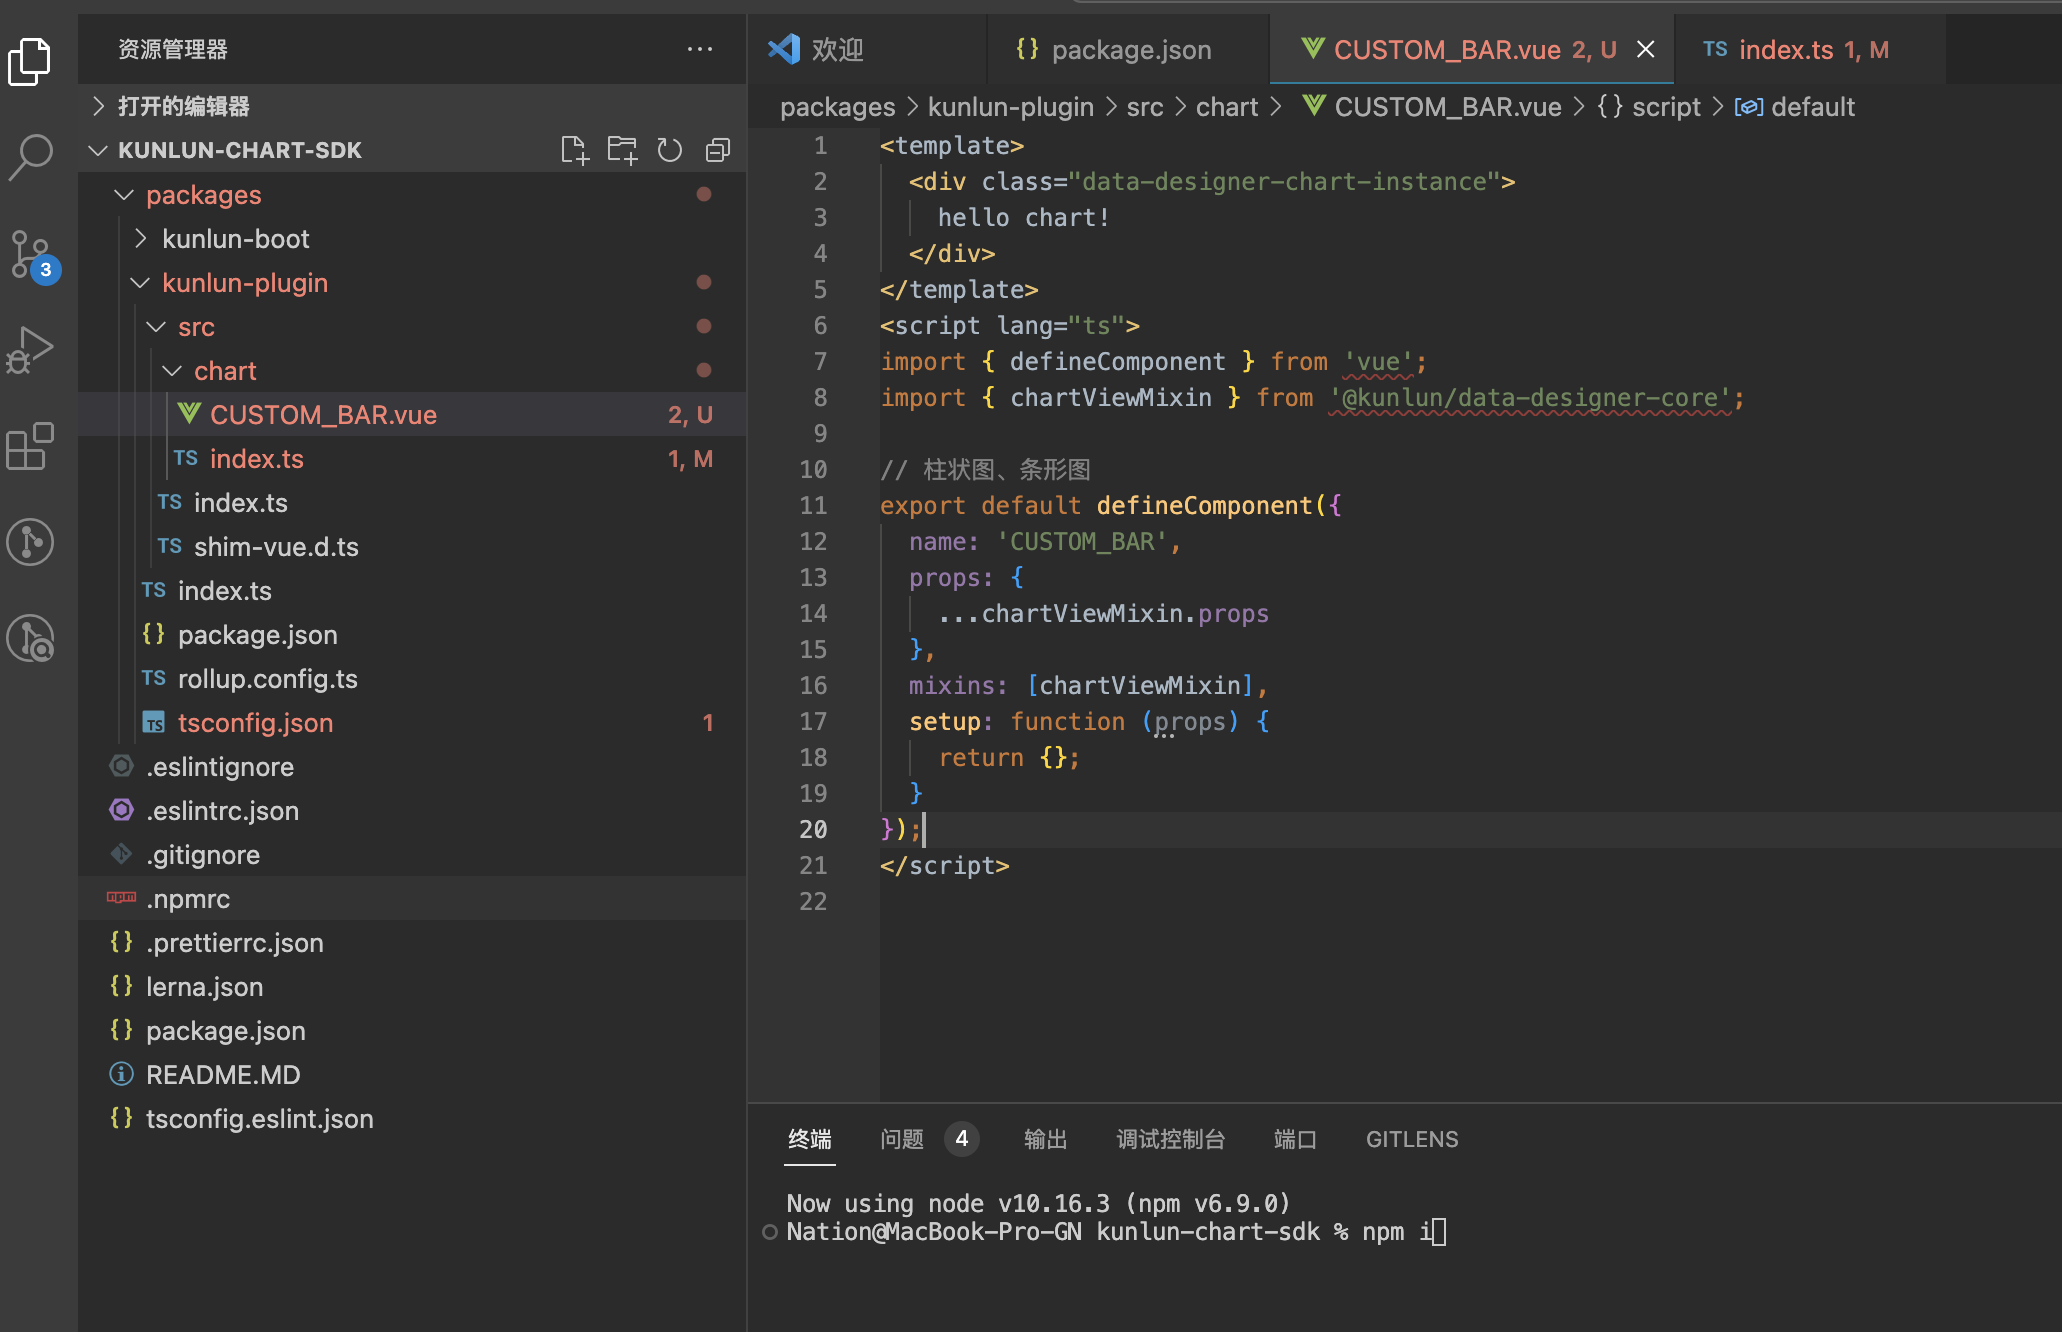The width and height of the screenshot is (2062, 1332).
Task: Open CUSTOM_BAR.vue in the file tree
Action: pyautogui.click(x=412, y=414)
